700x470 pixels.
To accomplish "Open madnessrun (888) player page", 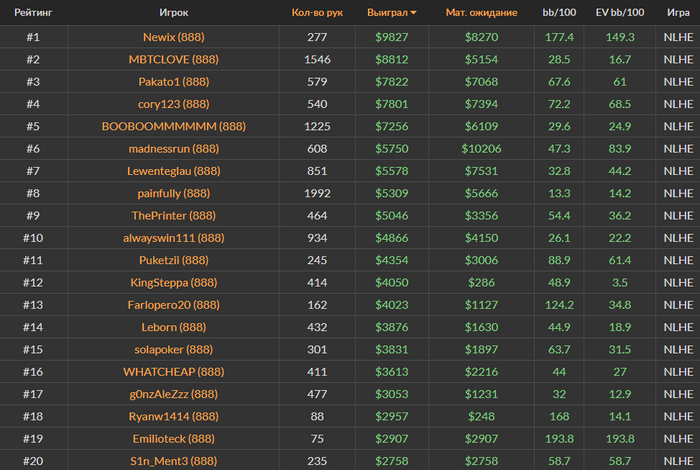I will click(x=174, y=149).
